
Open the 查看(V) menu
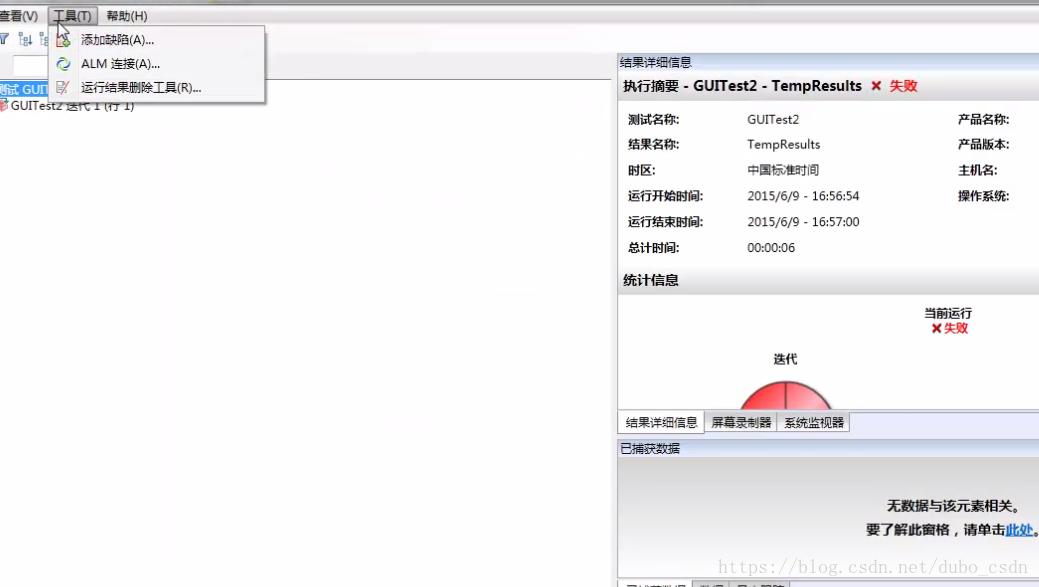pyautogui.click(x=19, y=15)
